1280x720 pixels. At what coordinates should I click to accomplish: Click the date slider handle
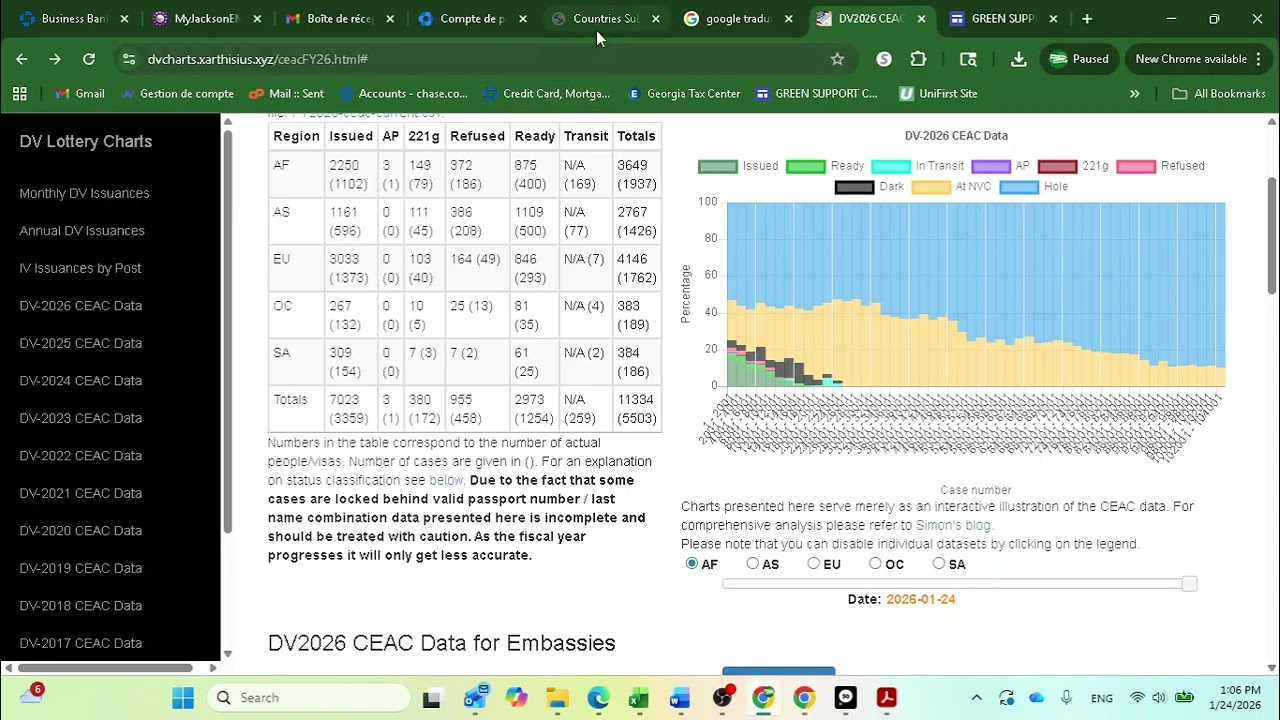(1189, 583)
